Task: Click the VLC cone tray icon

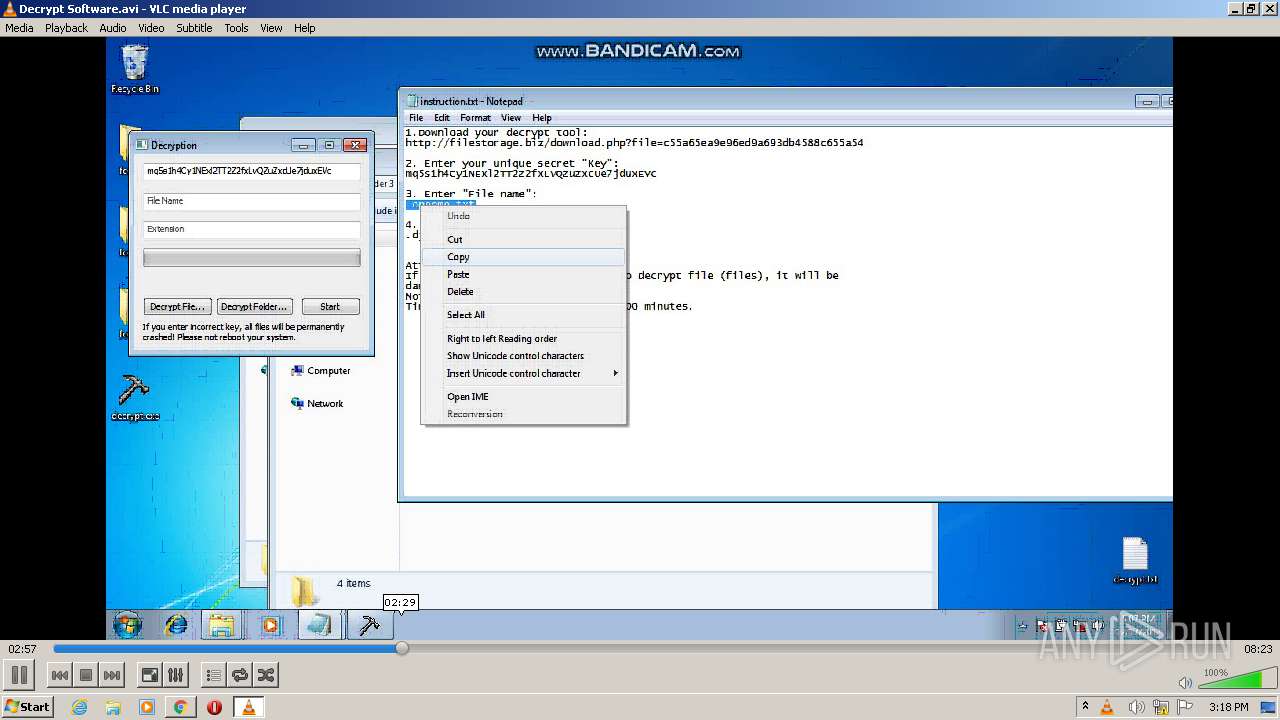Action: 1107,707
